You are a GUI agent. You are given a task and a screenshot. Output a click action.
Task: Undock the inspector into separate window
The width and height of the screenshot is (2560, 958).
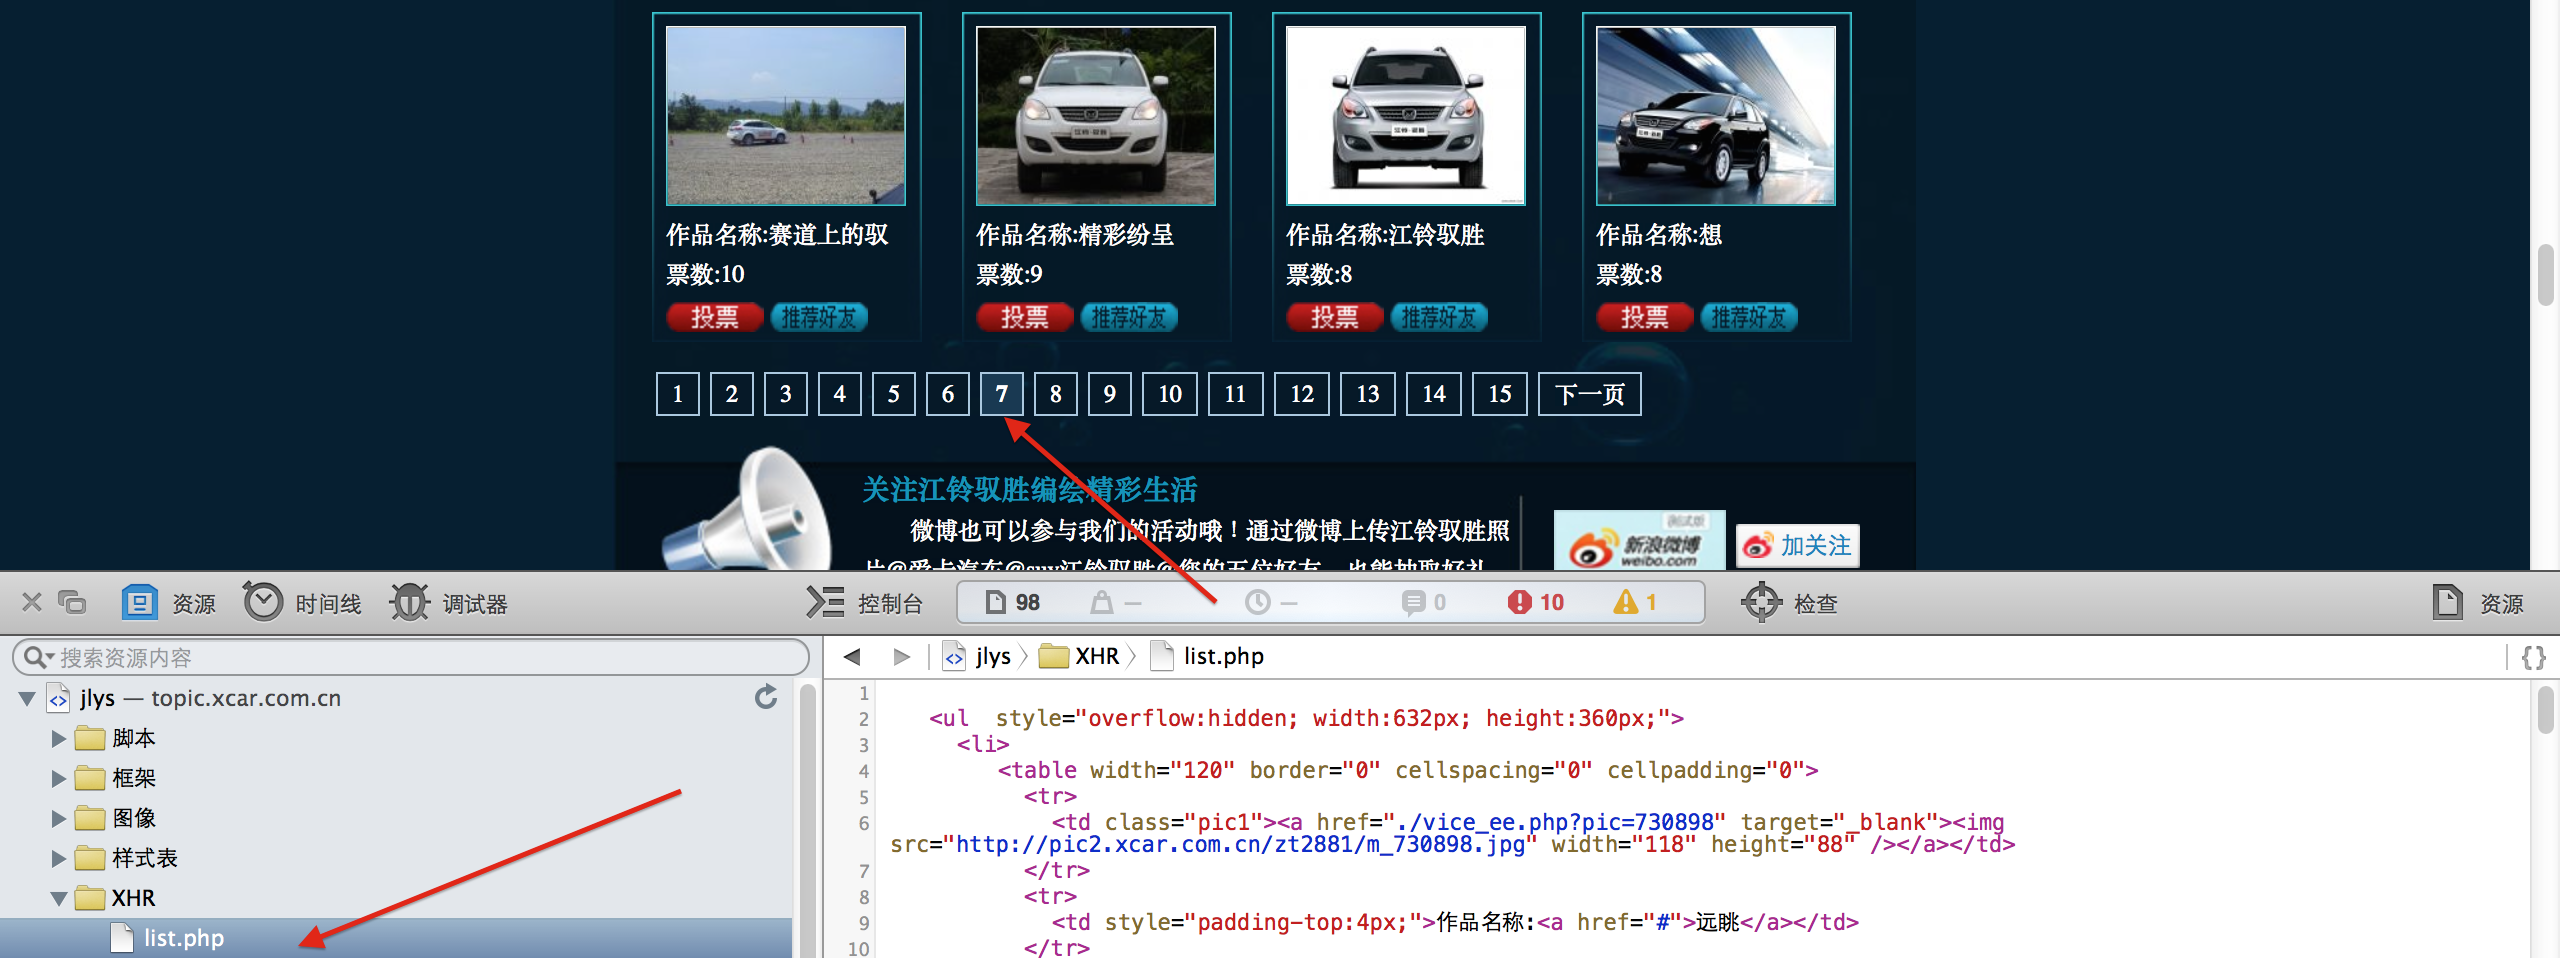72,602
